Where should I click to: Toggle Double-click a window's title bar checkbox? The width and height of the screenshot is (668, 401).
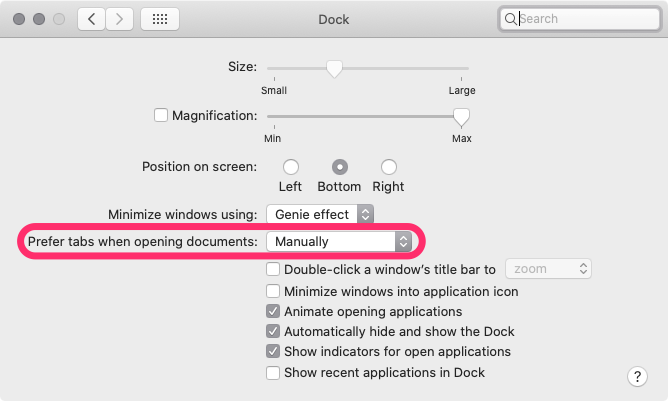coord(273,269)
